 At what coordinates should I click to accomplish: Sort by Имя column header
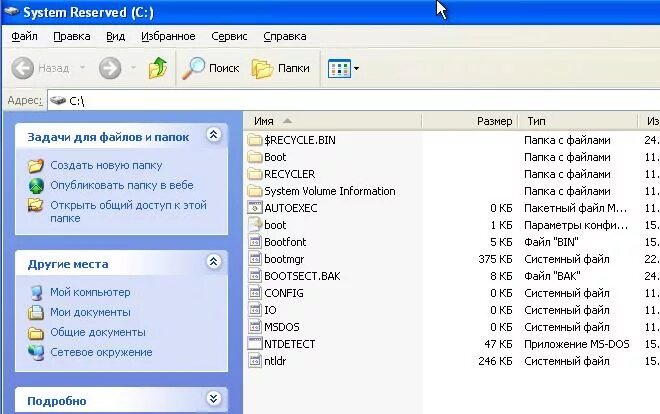[x=333, y=121]
